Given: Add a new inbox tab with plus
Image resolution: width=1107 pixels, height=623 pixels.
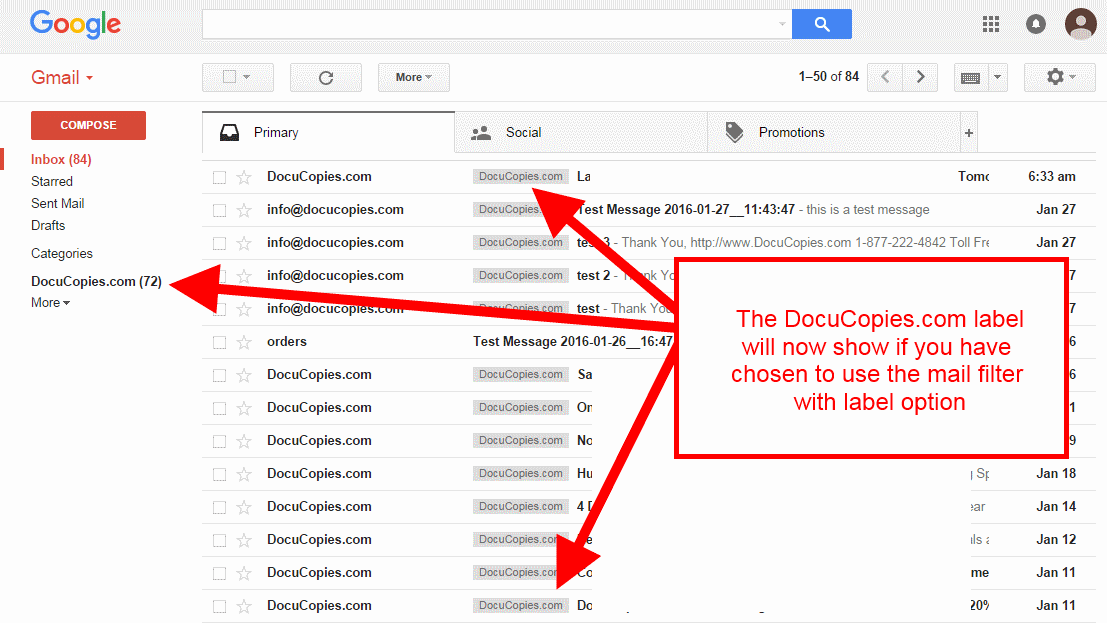Looking at the screenshot, I should point(968,132).
